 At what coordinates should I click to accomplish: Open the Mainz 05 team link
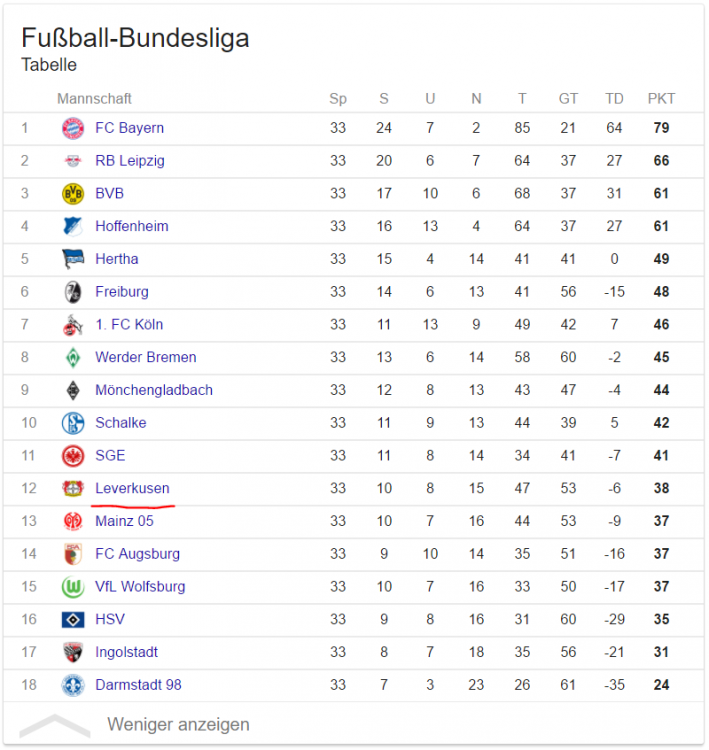124,521
